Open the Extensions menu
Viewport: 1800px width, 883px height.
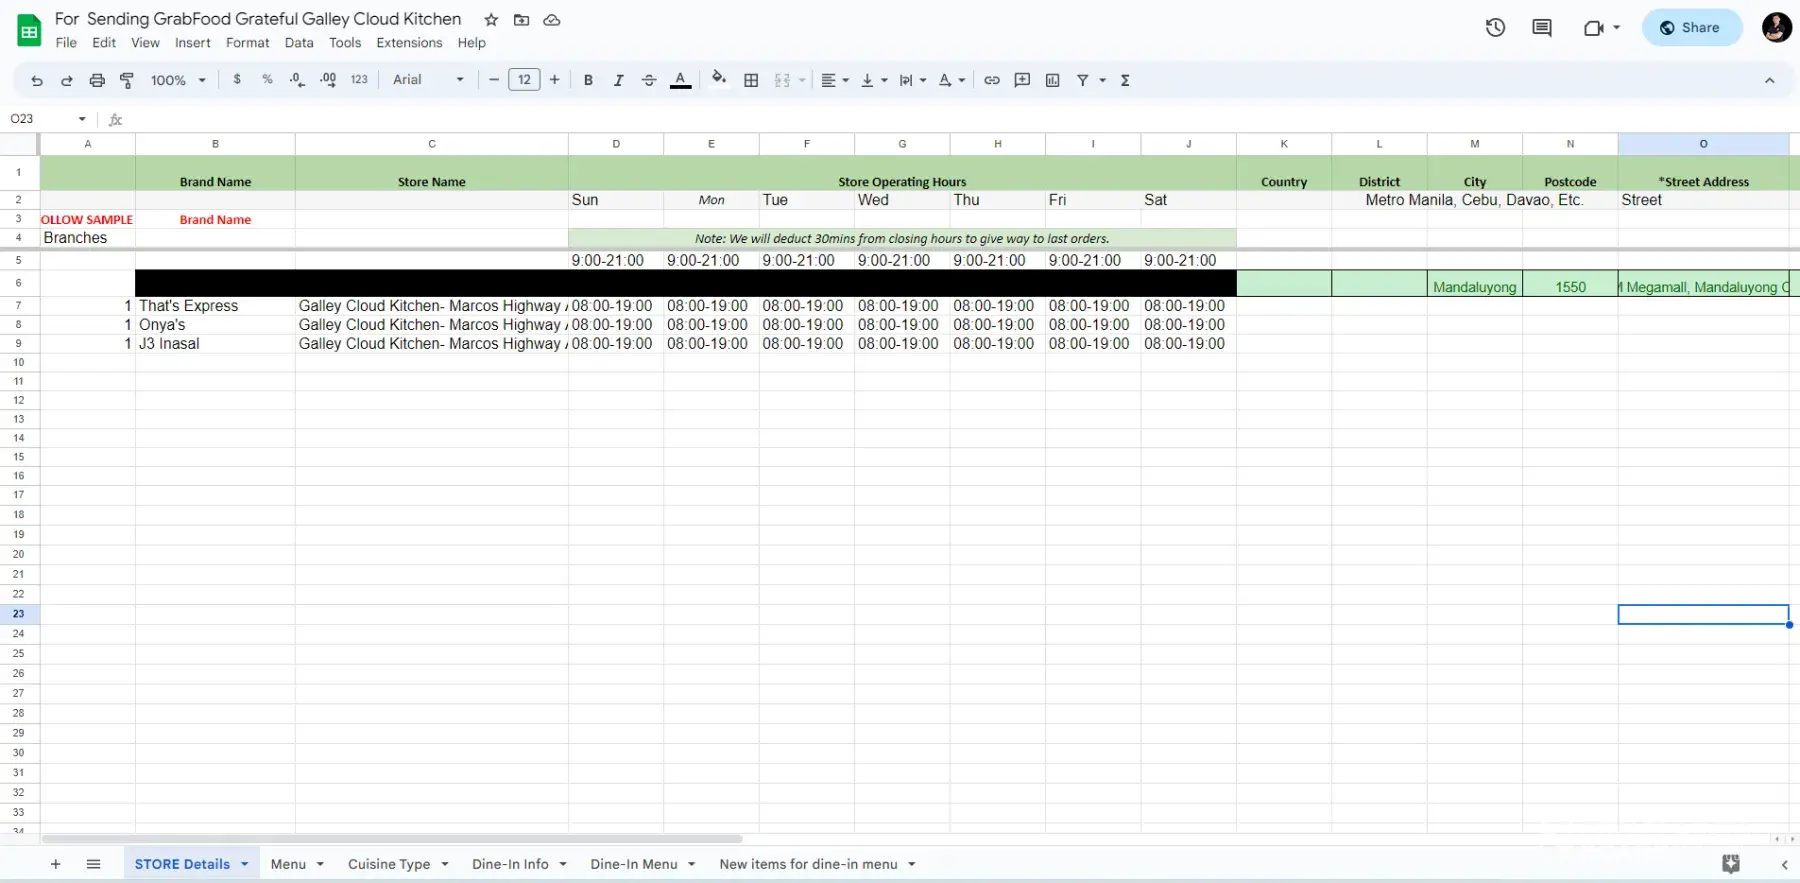pyautogui.click(x=409, y=43)
